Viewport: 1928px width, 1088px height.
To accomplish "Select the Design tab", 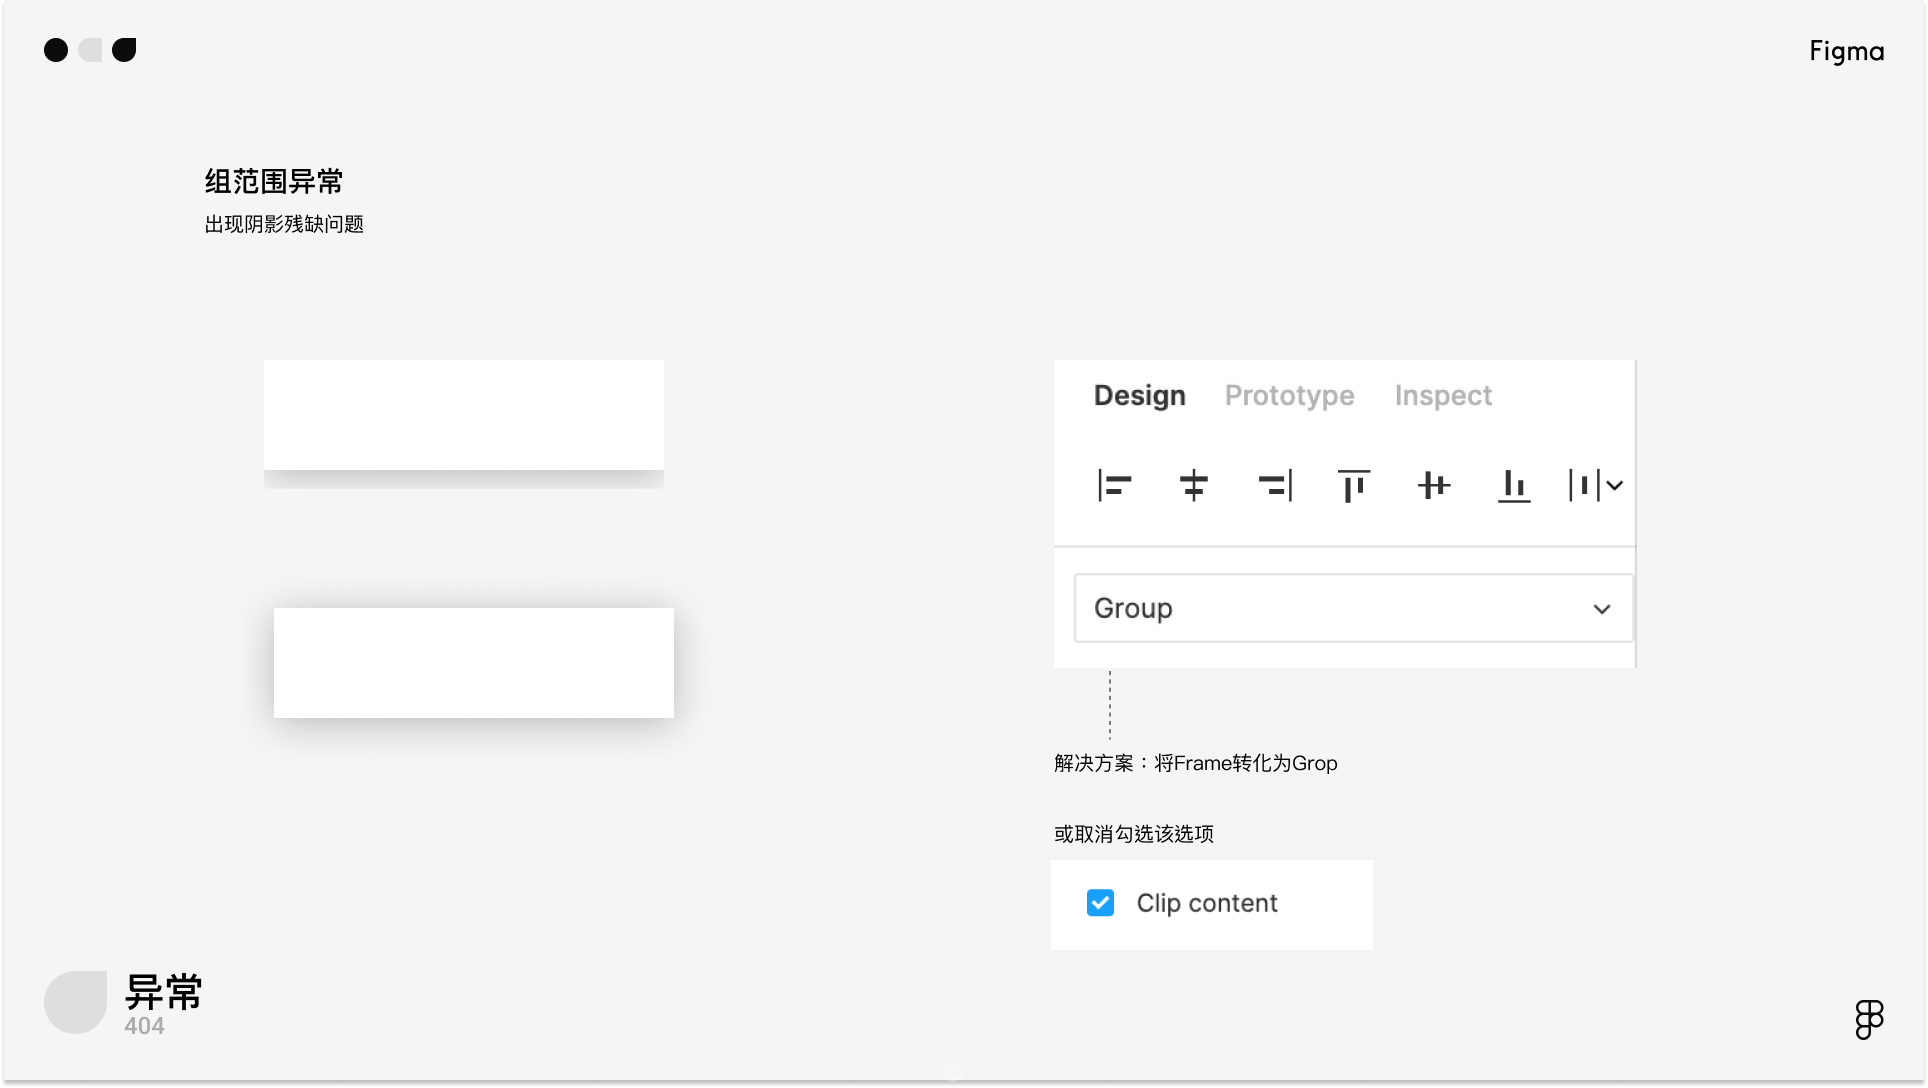I will point(1139,396).
